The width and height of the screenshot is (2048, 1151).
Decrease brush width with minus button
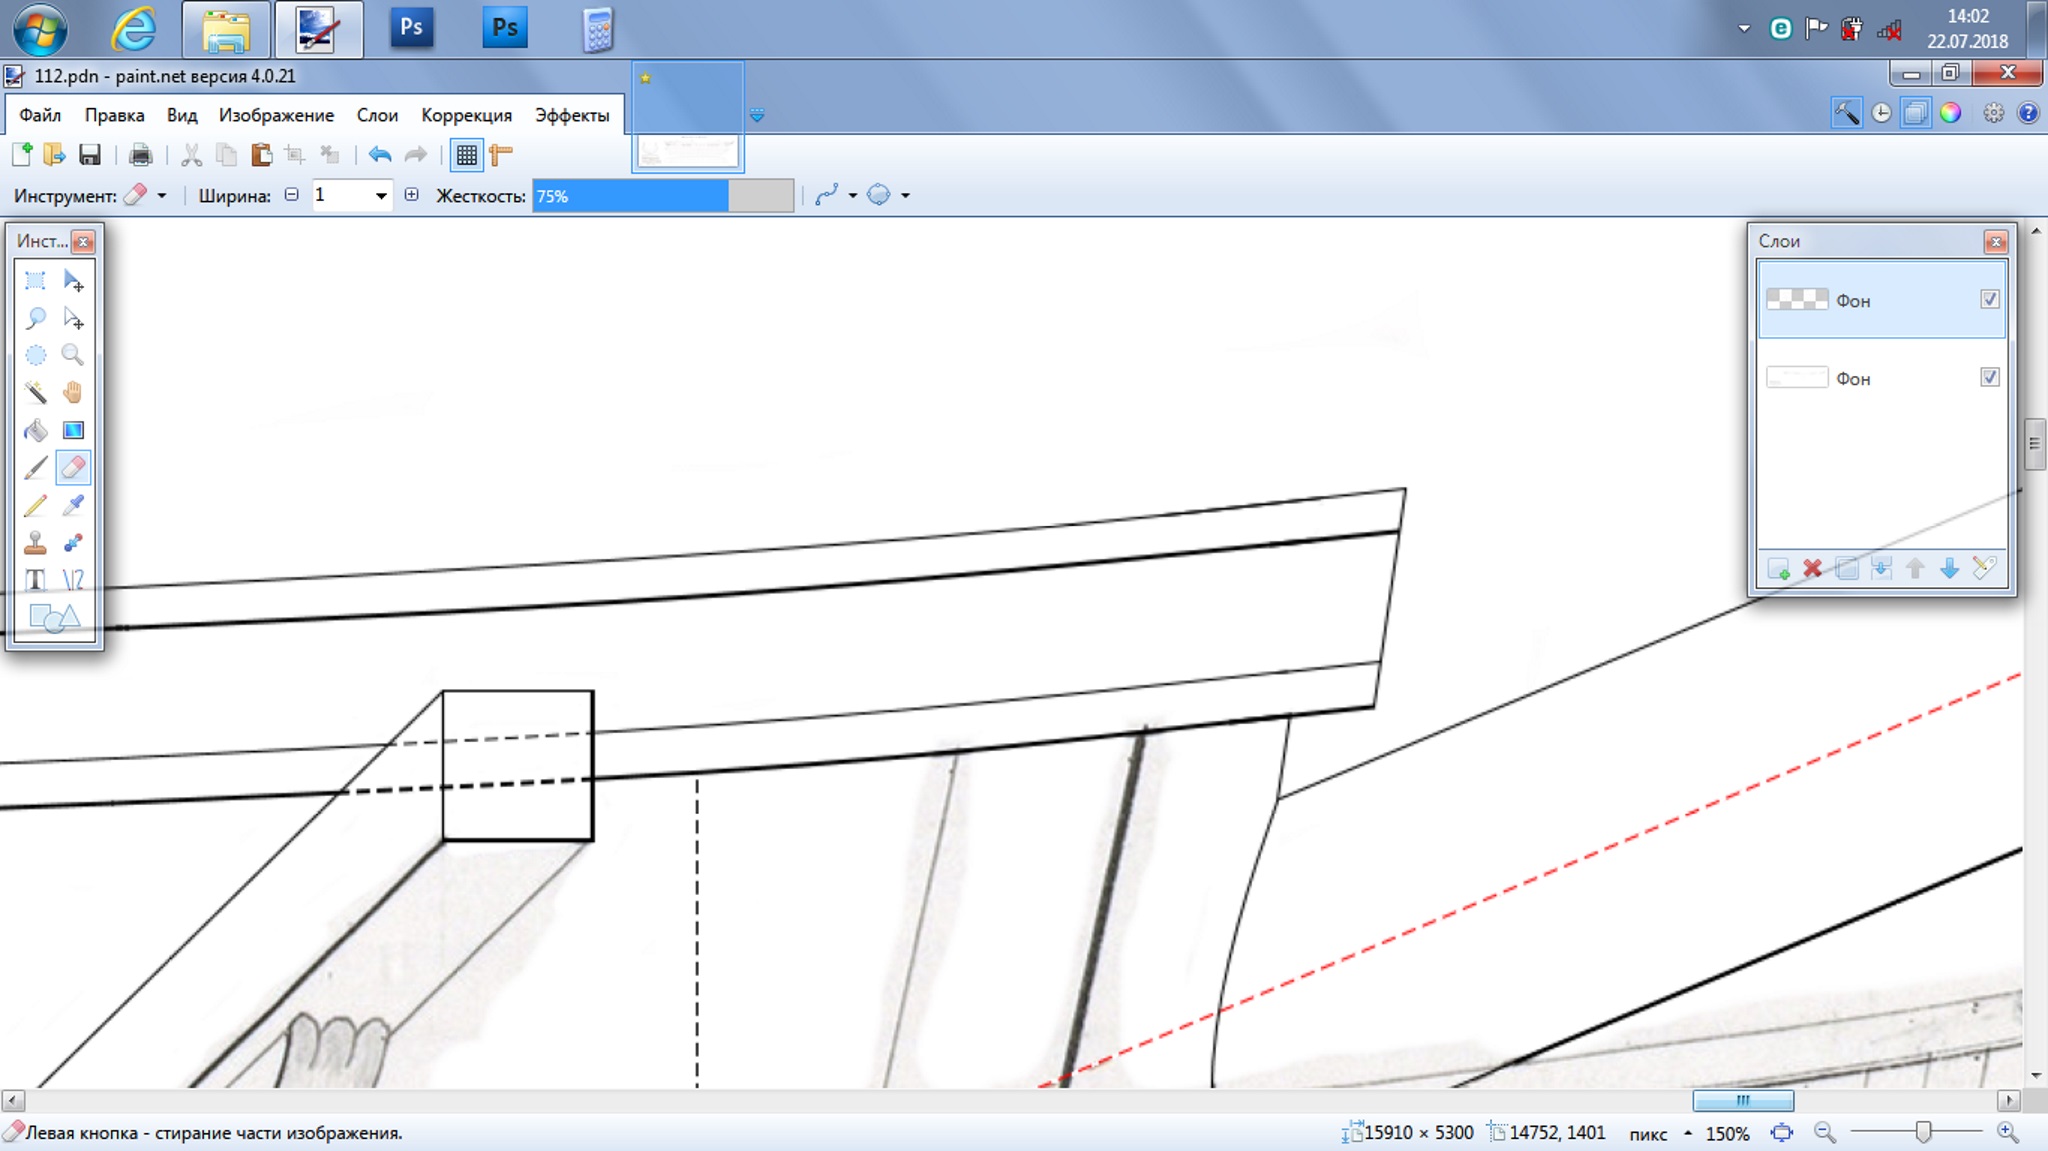(x=291, y=195)
